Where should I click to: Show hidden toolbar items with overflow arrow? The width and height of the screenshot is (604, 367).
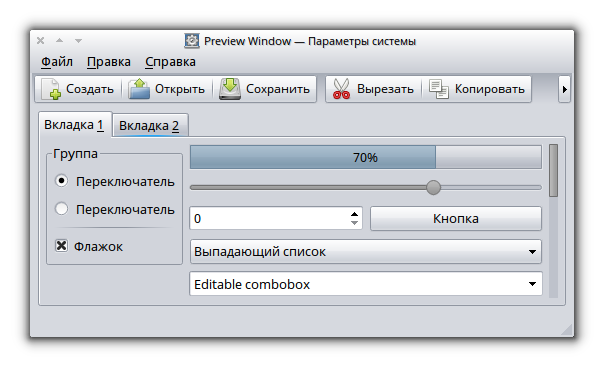pyautogui.click(x=564, y=89)
